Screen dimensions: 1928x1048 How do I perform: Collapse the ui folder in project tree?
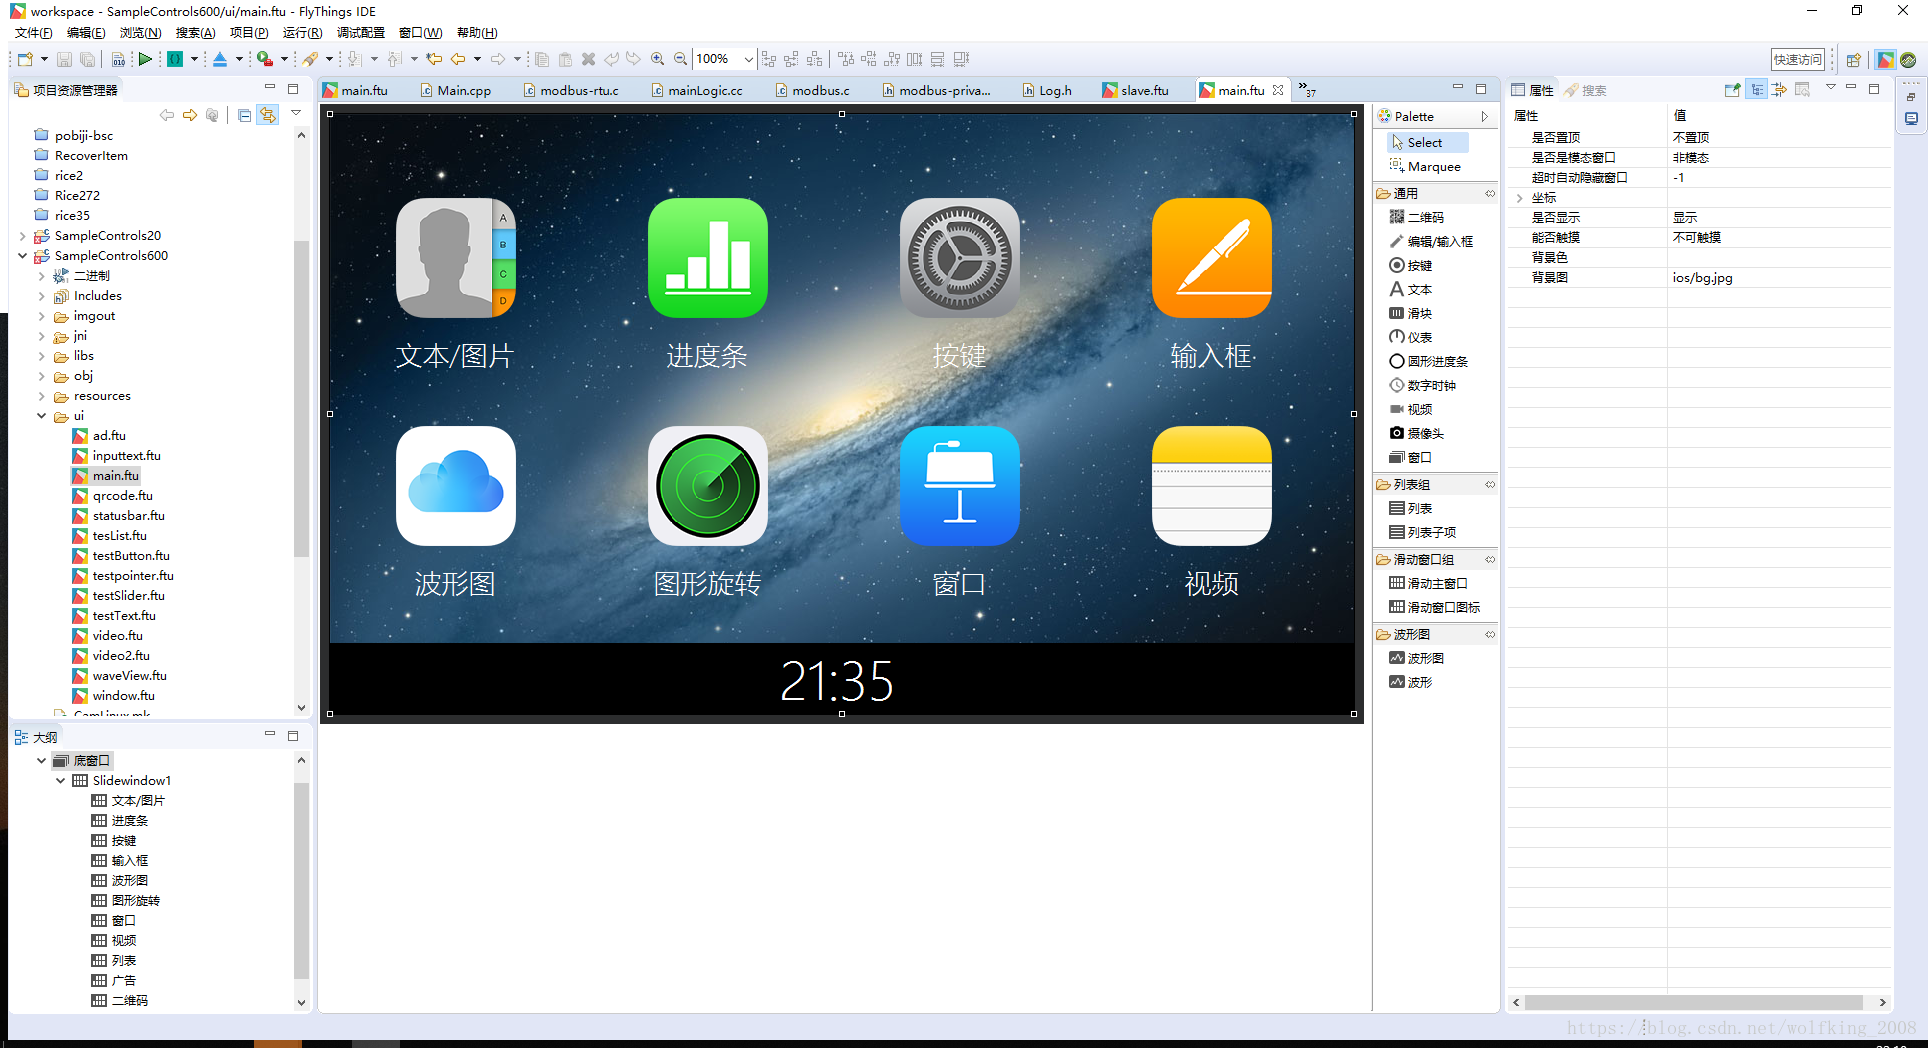coord(42,416)
